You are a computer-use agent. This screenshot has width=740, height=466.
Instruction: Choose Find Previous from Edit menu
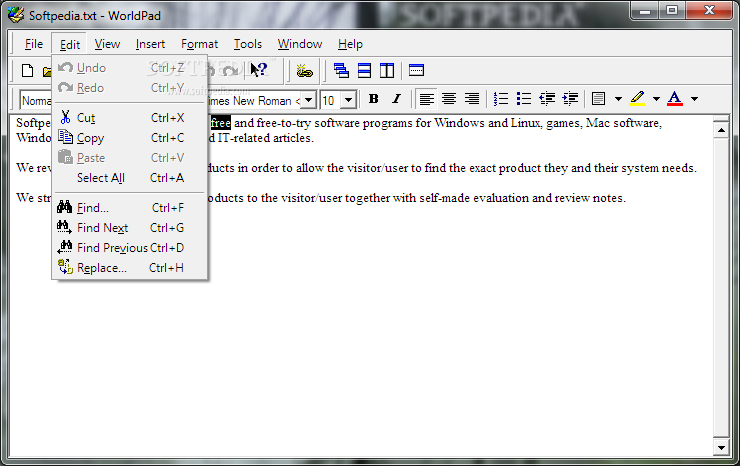130,248
